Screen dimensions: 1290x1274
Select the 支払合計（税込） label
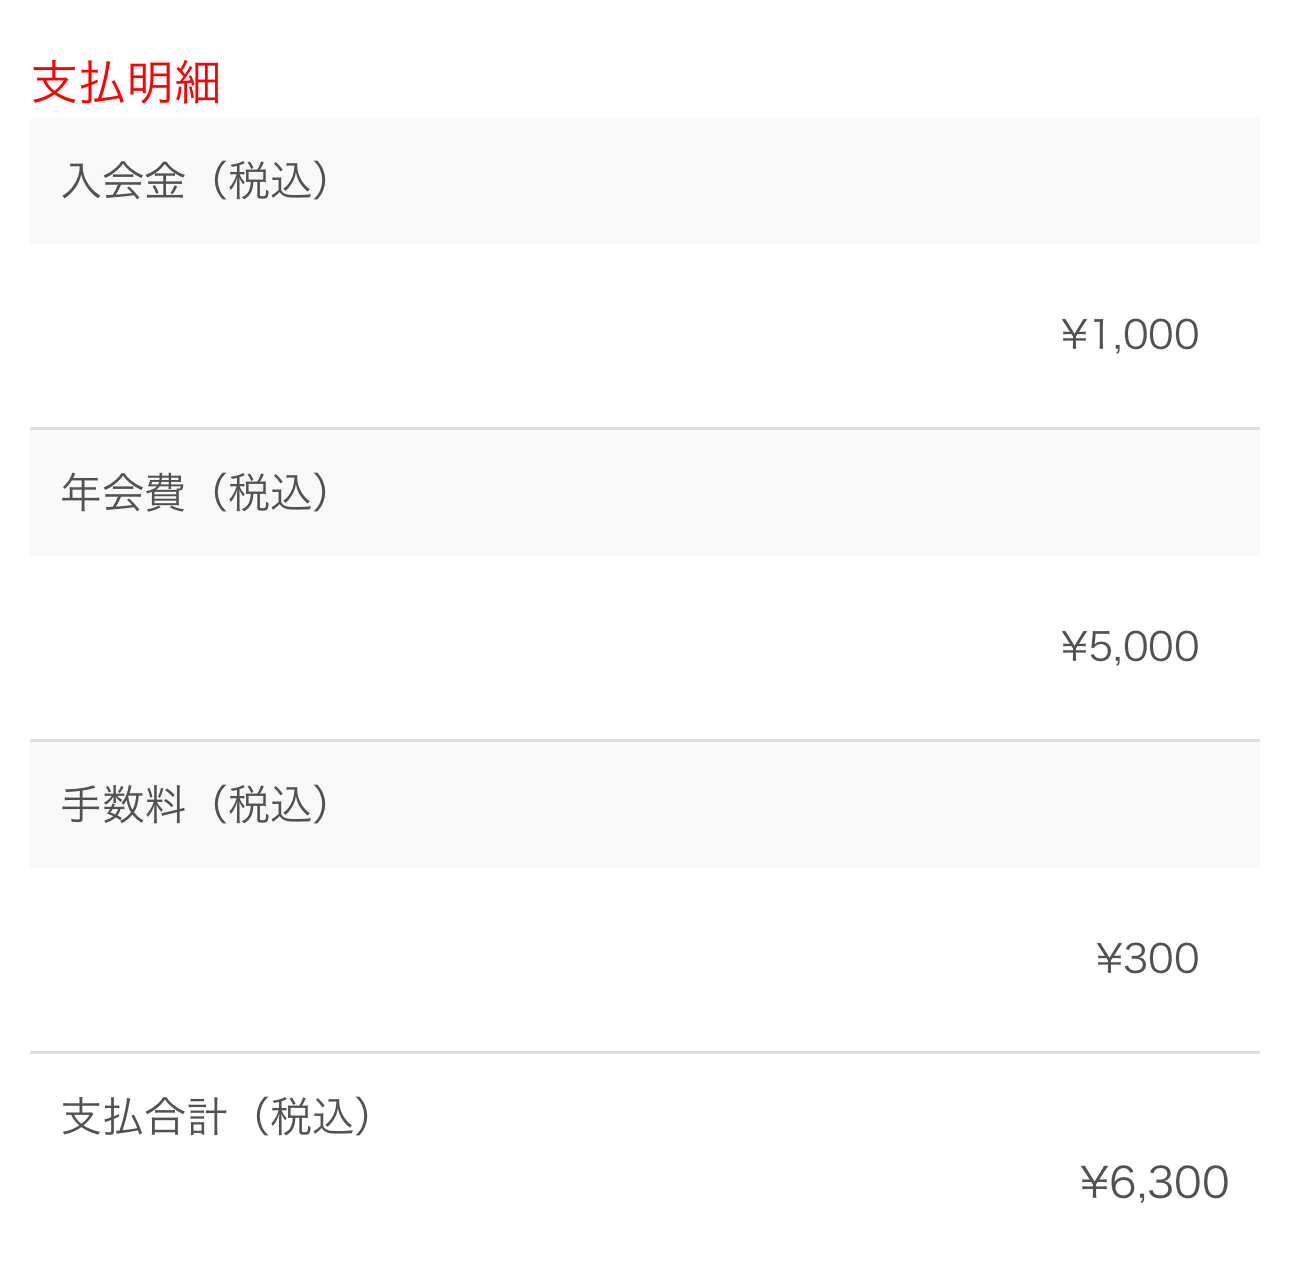(217, 1117)
